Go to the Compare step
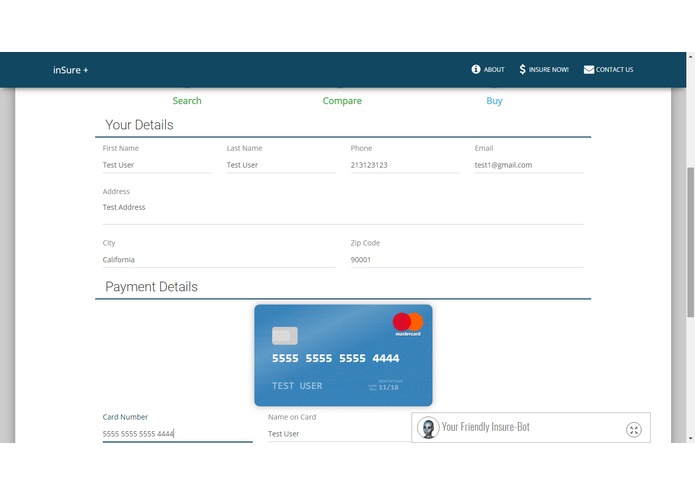The image size is (695, 494). [342, 101]
